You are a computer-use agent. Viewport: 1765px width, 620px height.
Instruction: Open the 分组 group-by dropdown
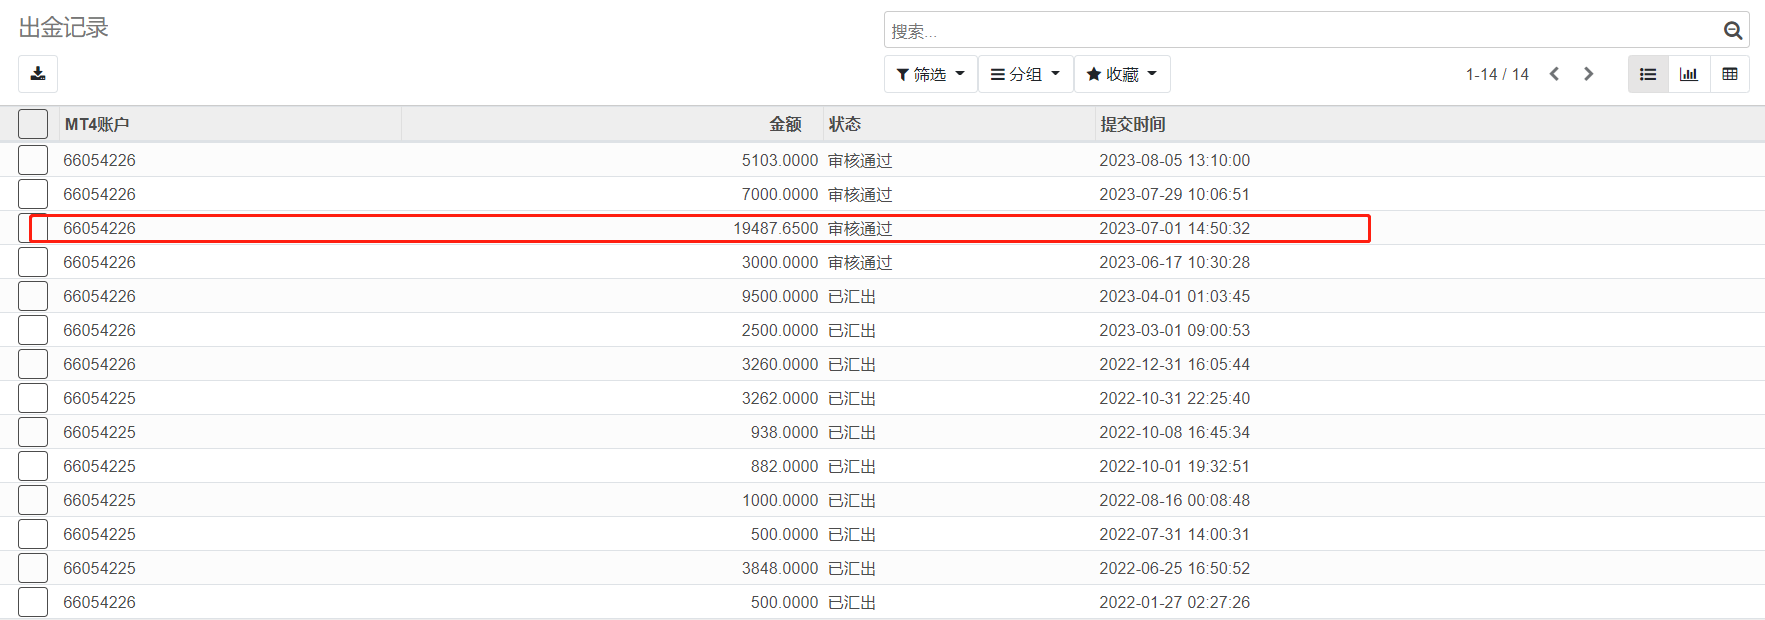point(1025,74)
